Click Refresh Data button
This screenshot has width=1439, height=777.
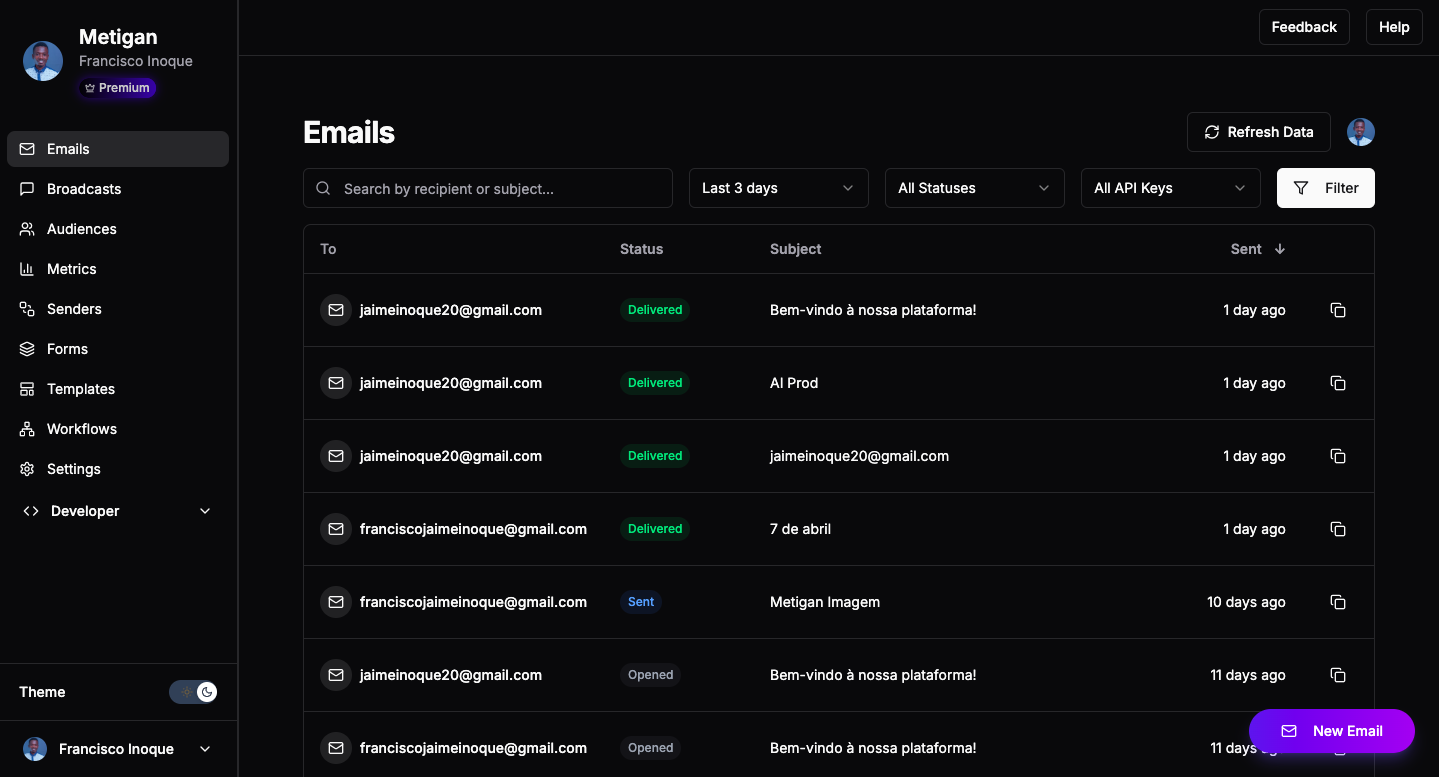[1259, 132]
